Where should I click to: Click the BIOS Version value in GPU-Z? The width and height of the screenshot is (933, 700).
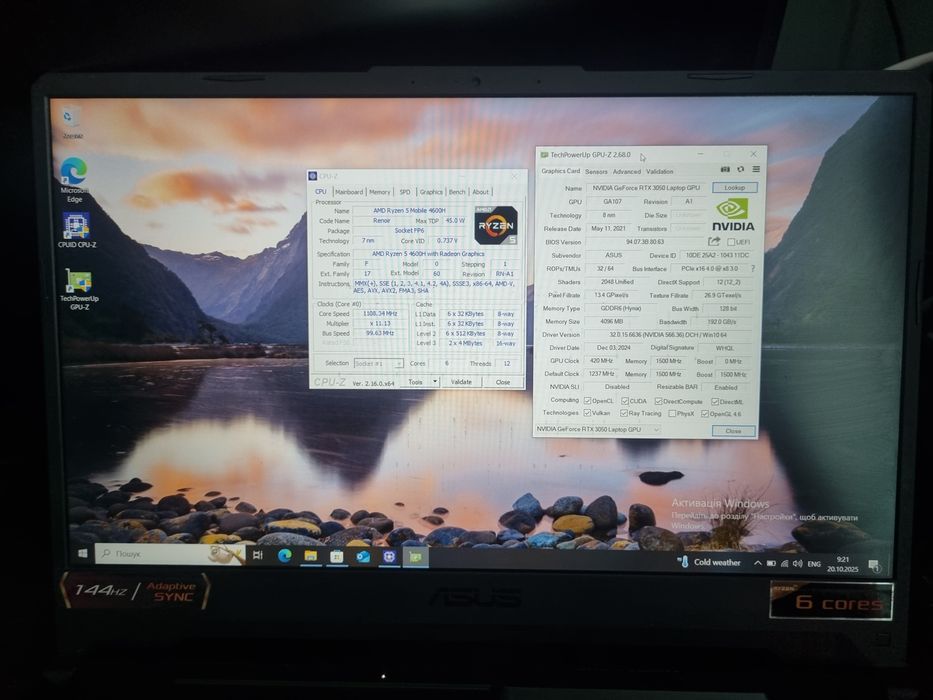click(x=645, y=242)
